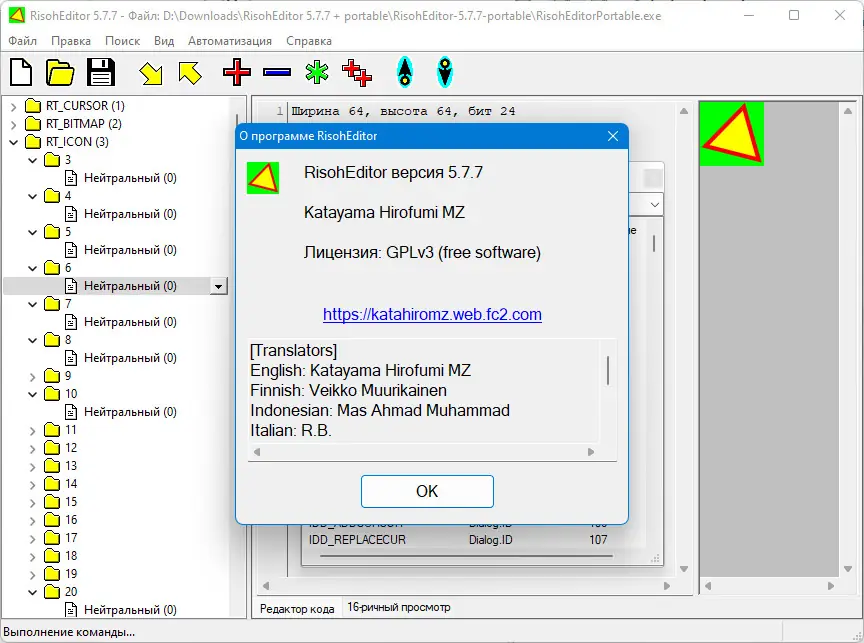Expand the RT_BITMAP (2) node

click(14, 125)
